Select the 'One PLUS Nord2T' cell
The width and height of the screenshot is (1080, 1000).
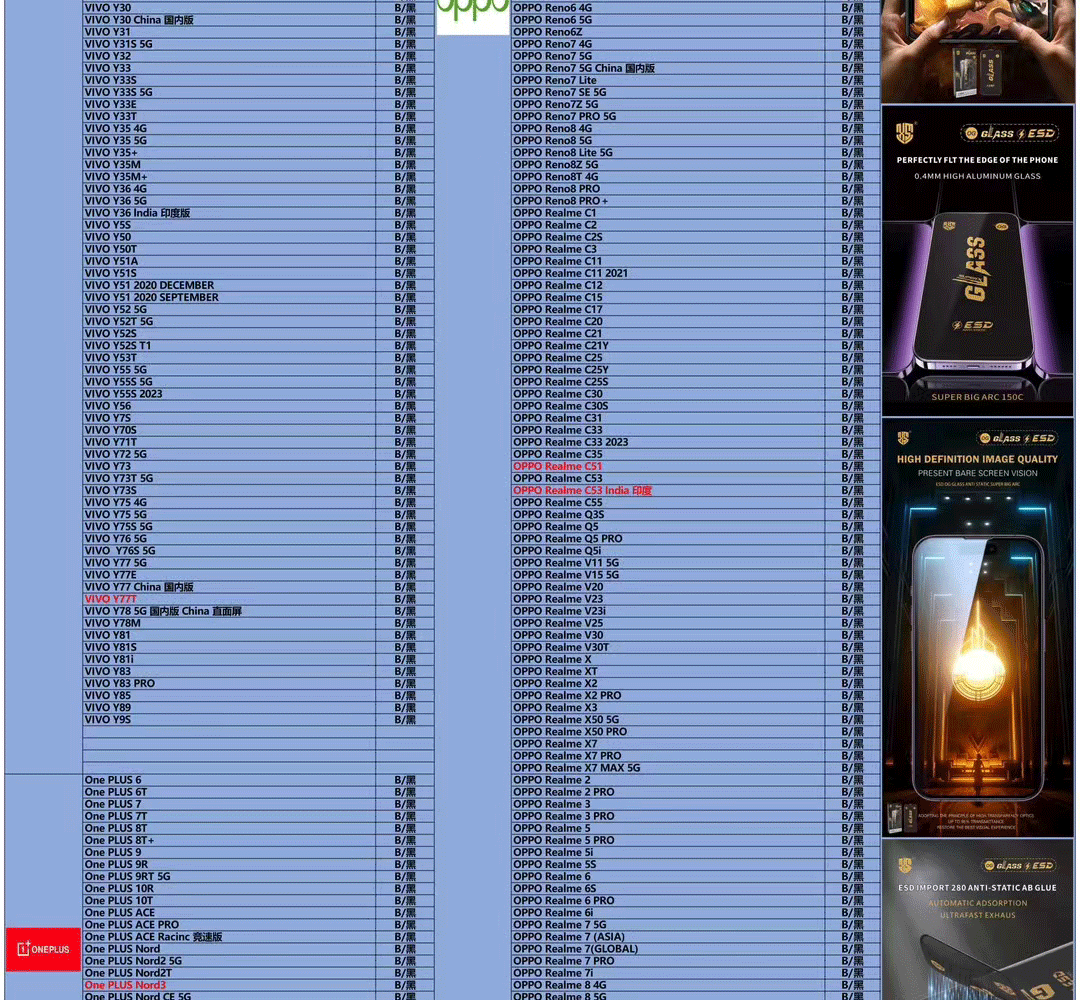click(x=229, y=973)
